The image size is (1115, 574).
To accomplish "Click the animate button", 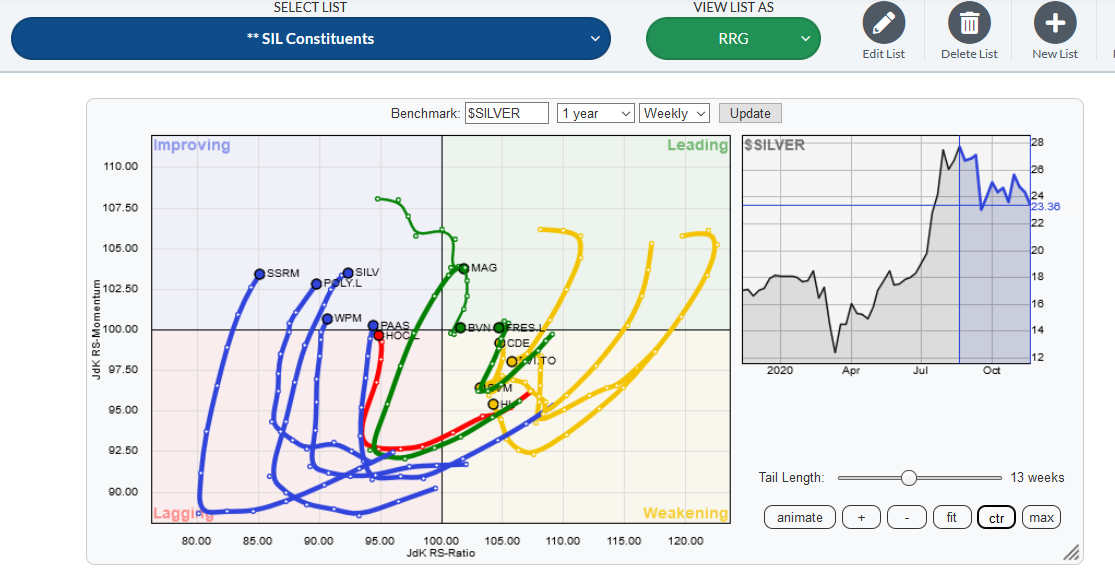I will (799, 517).
